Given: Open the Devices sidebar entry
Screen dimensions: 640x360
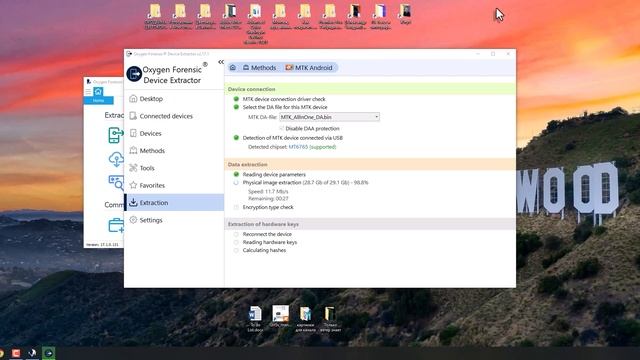Looking at the screenshot, I should click(174, 133).
